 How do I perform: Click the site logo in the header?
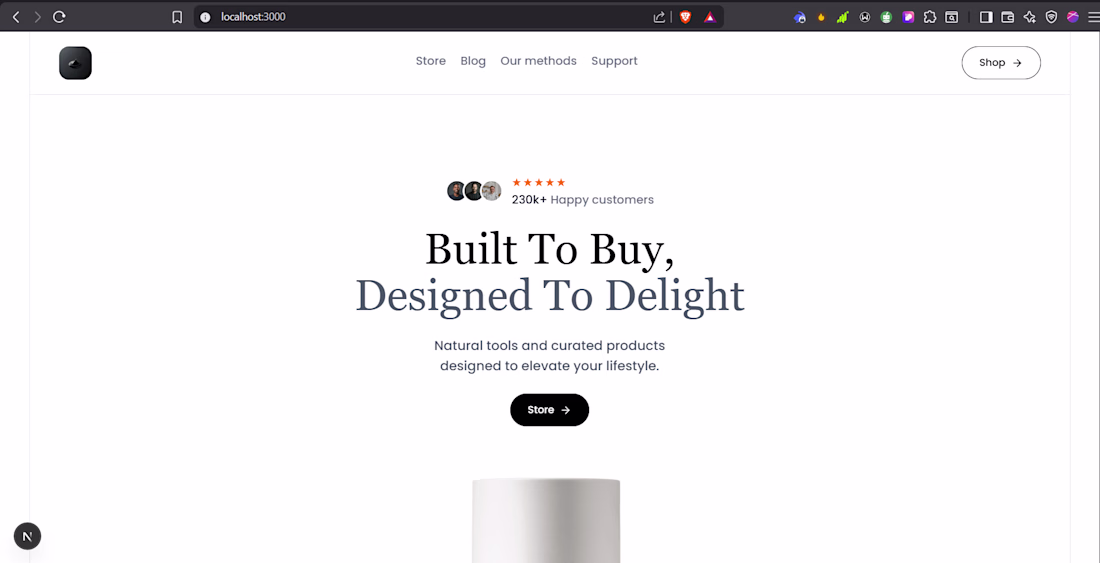(75, 63)
